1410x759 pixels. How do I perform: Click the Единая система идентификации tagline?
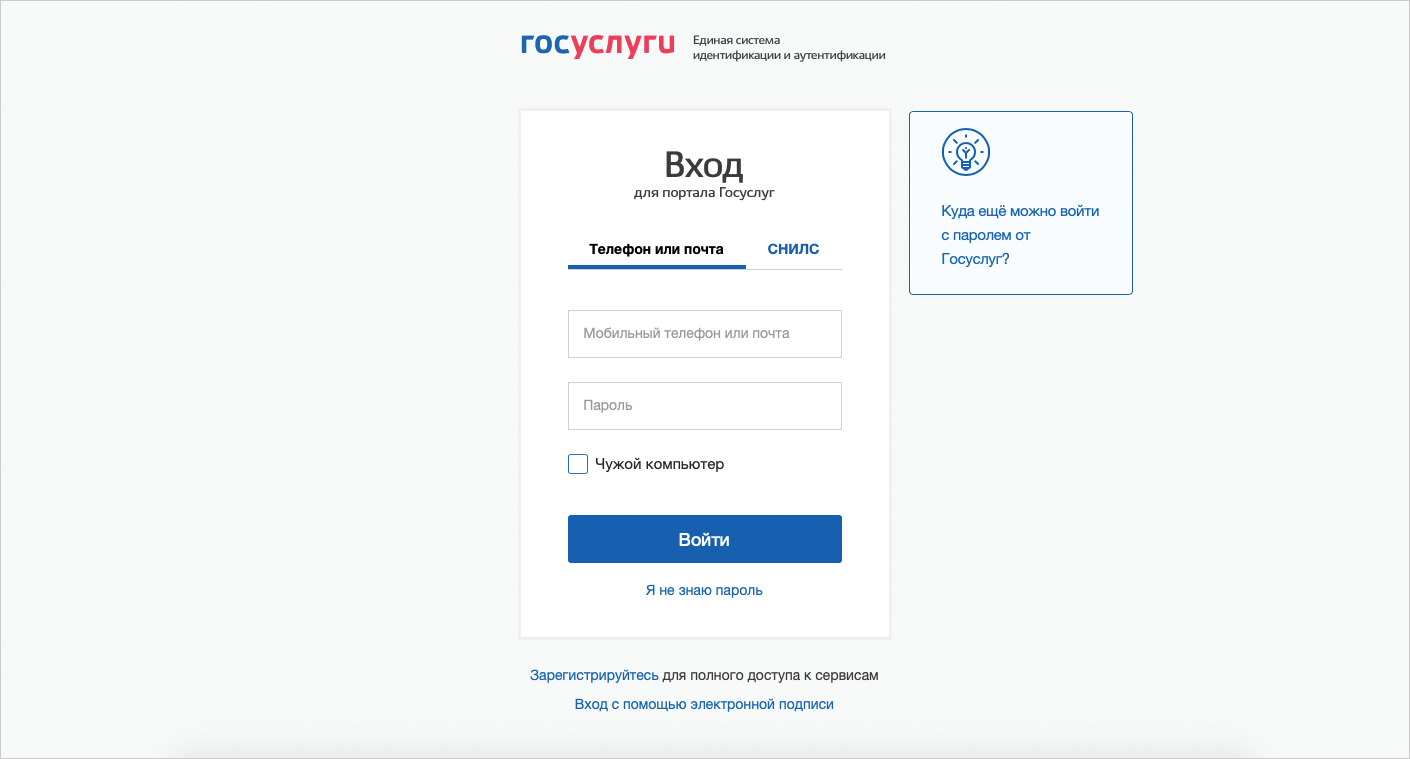tap(788, 48)
